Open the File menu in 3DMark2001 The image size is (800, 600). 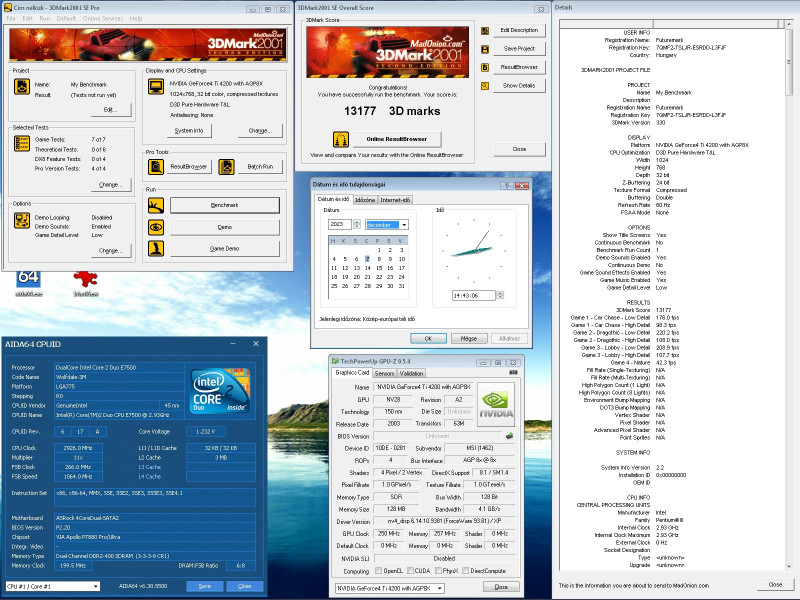pos(11,18)
